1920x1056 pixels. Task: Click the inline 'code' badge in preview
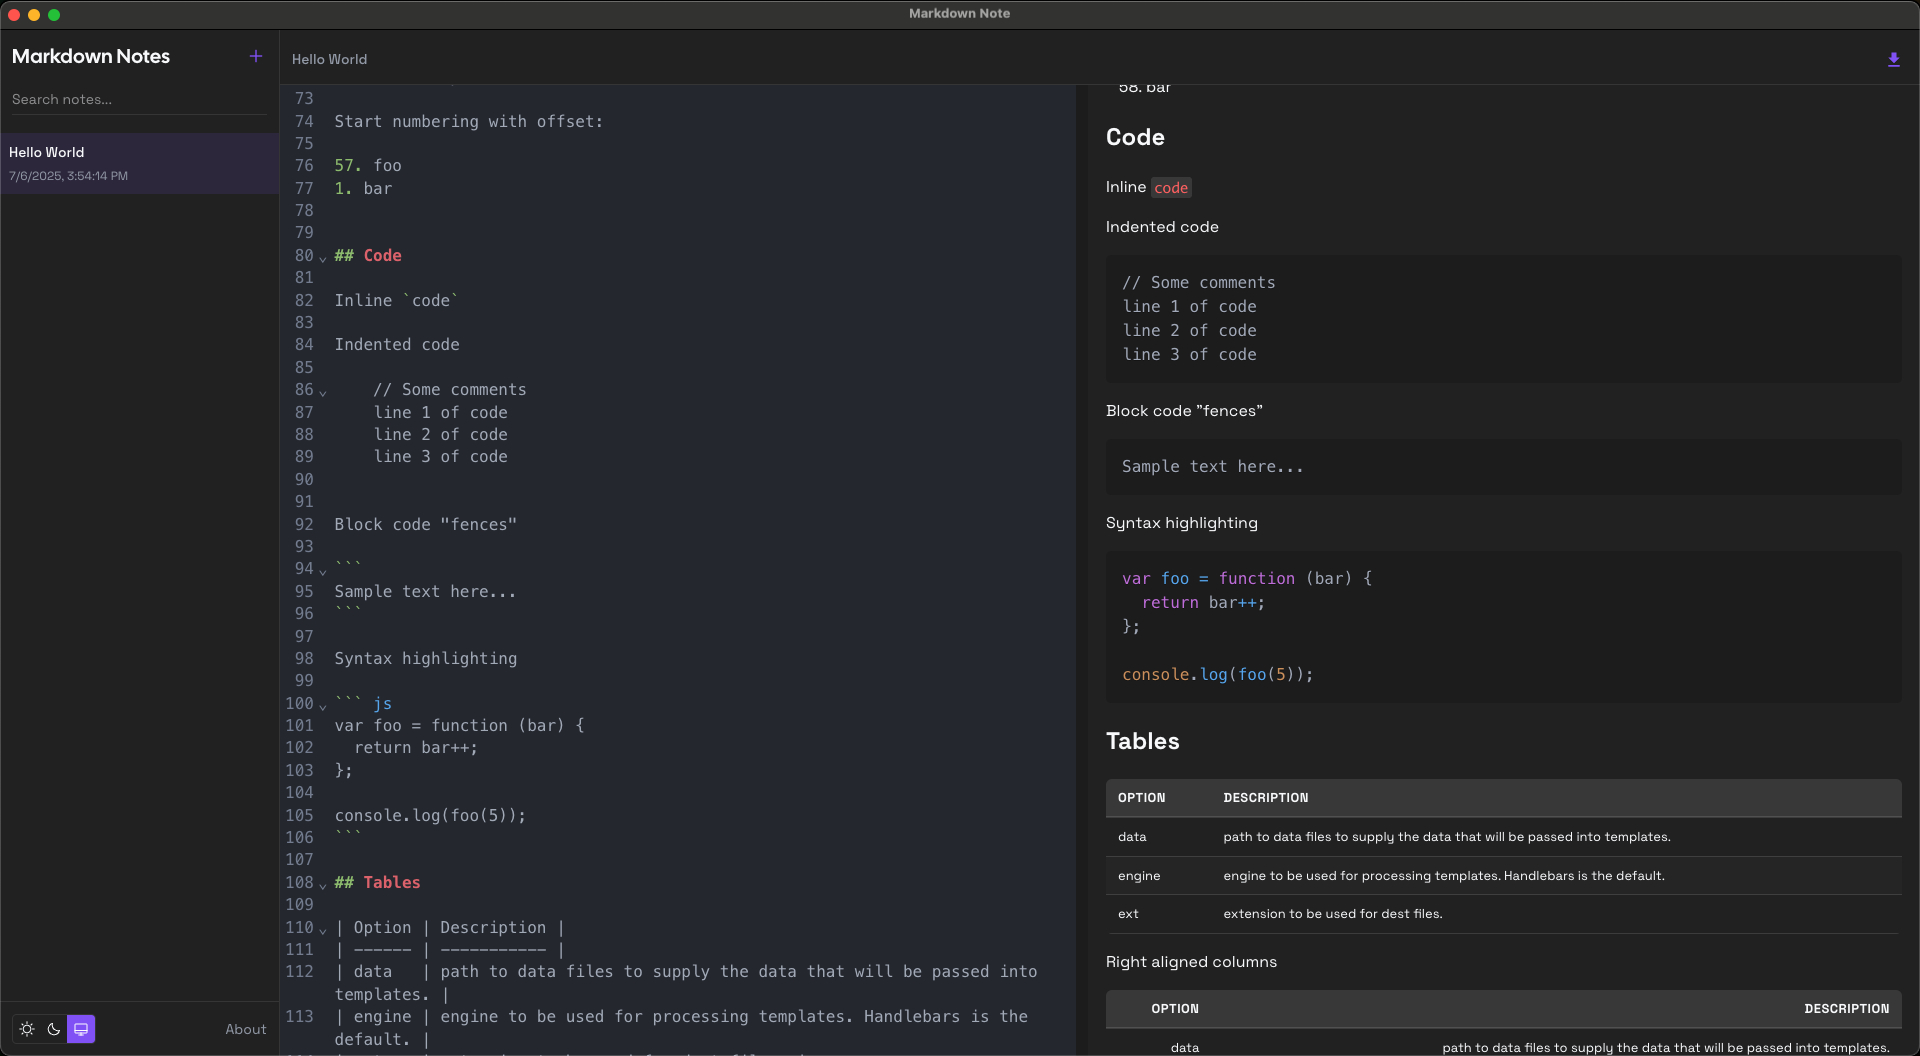[x=1171, y=187]
